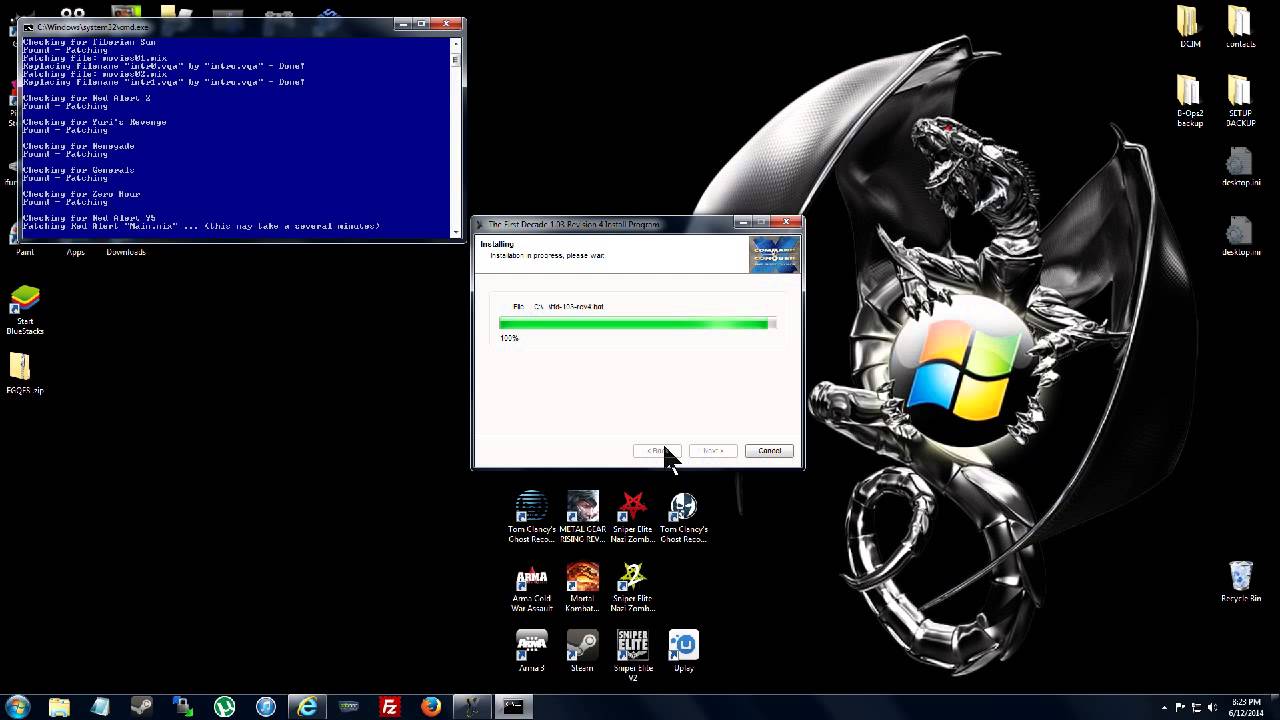
Task: Open FileZilla from the taskbar
Action: click(390, 706)
